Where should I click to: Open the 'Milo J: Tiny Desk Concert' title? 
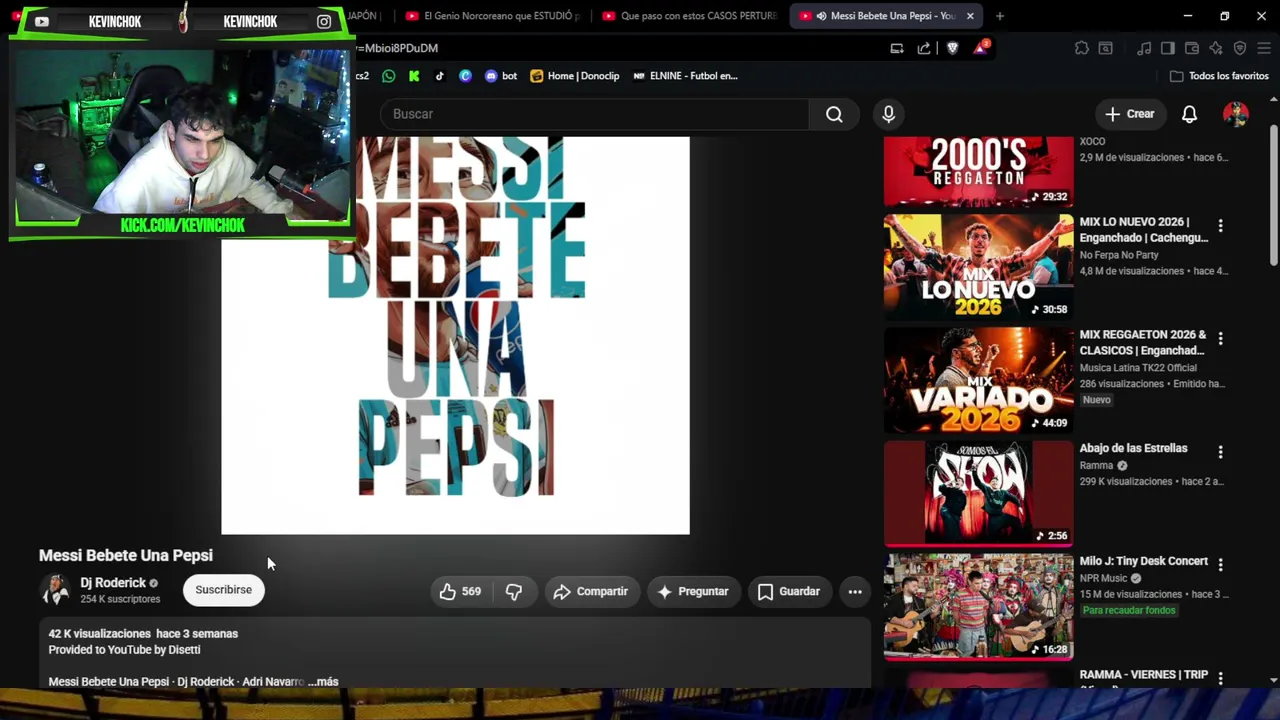tap(1144, 561)
